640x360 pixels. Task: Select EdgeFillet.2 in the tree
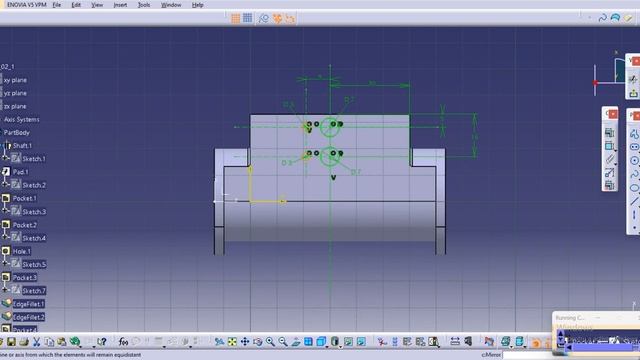coord(29,317)
